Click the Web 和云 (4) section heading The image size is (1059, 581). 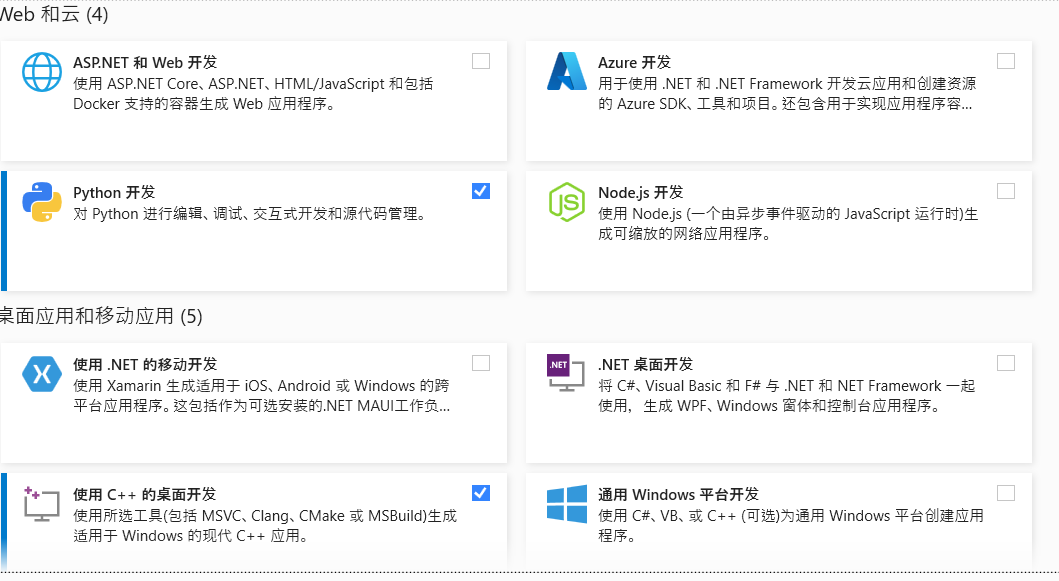pyautogui.click(x=54, y=14)
